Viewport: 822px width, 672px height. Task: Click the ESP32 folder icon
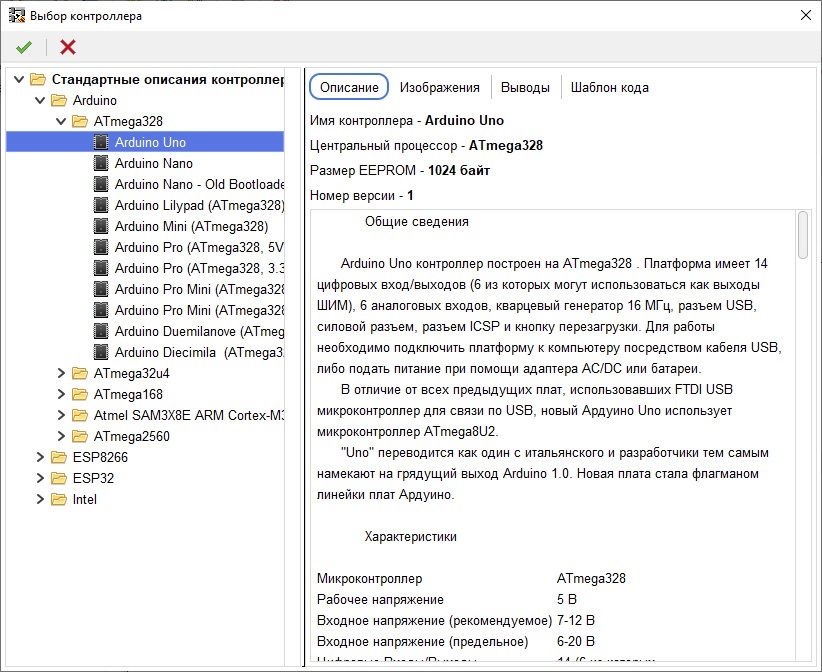pos(59,478)
